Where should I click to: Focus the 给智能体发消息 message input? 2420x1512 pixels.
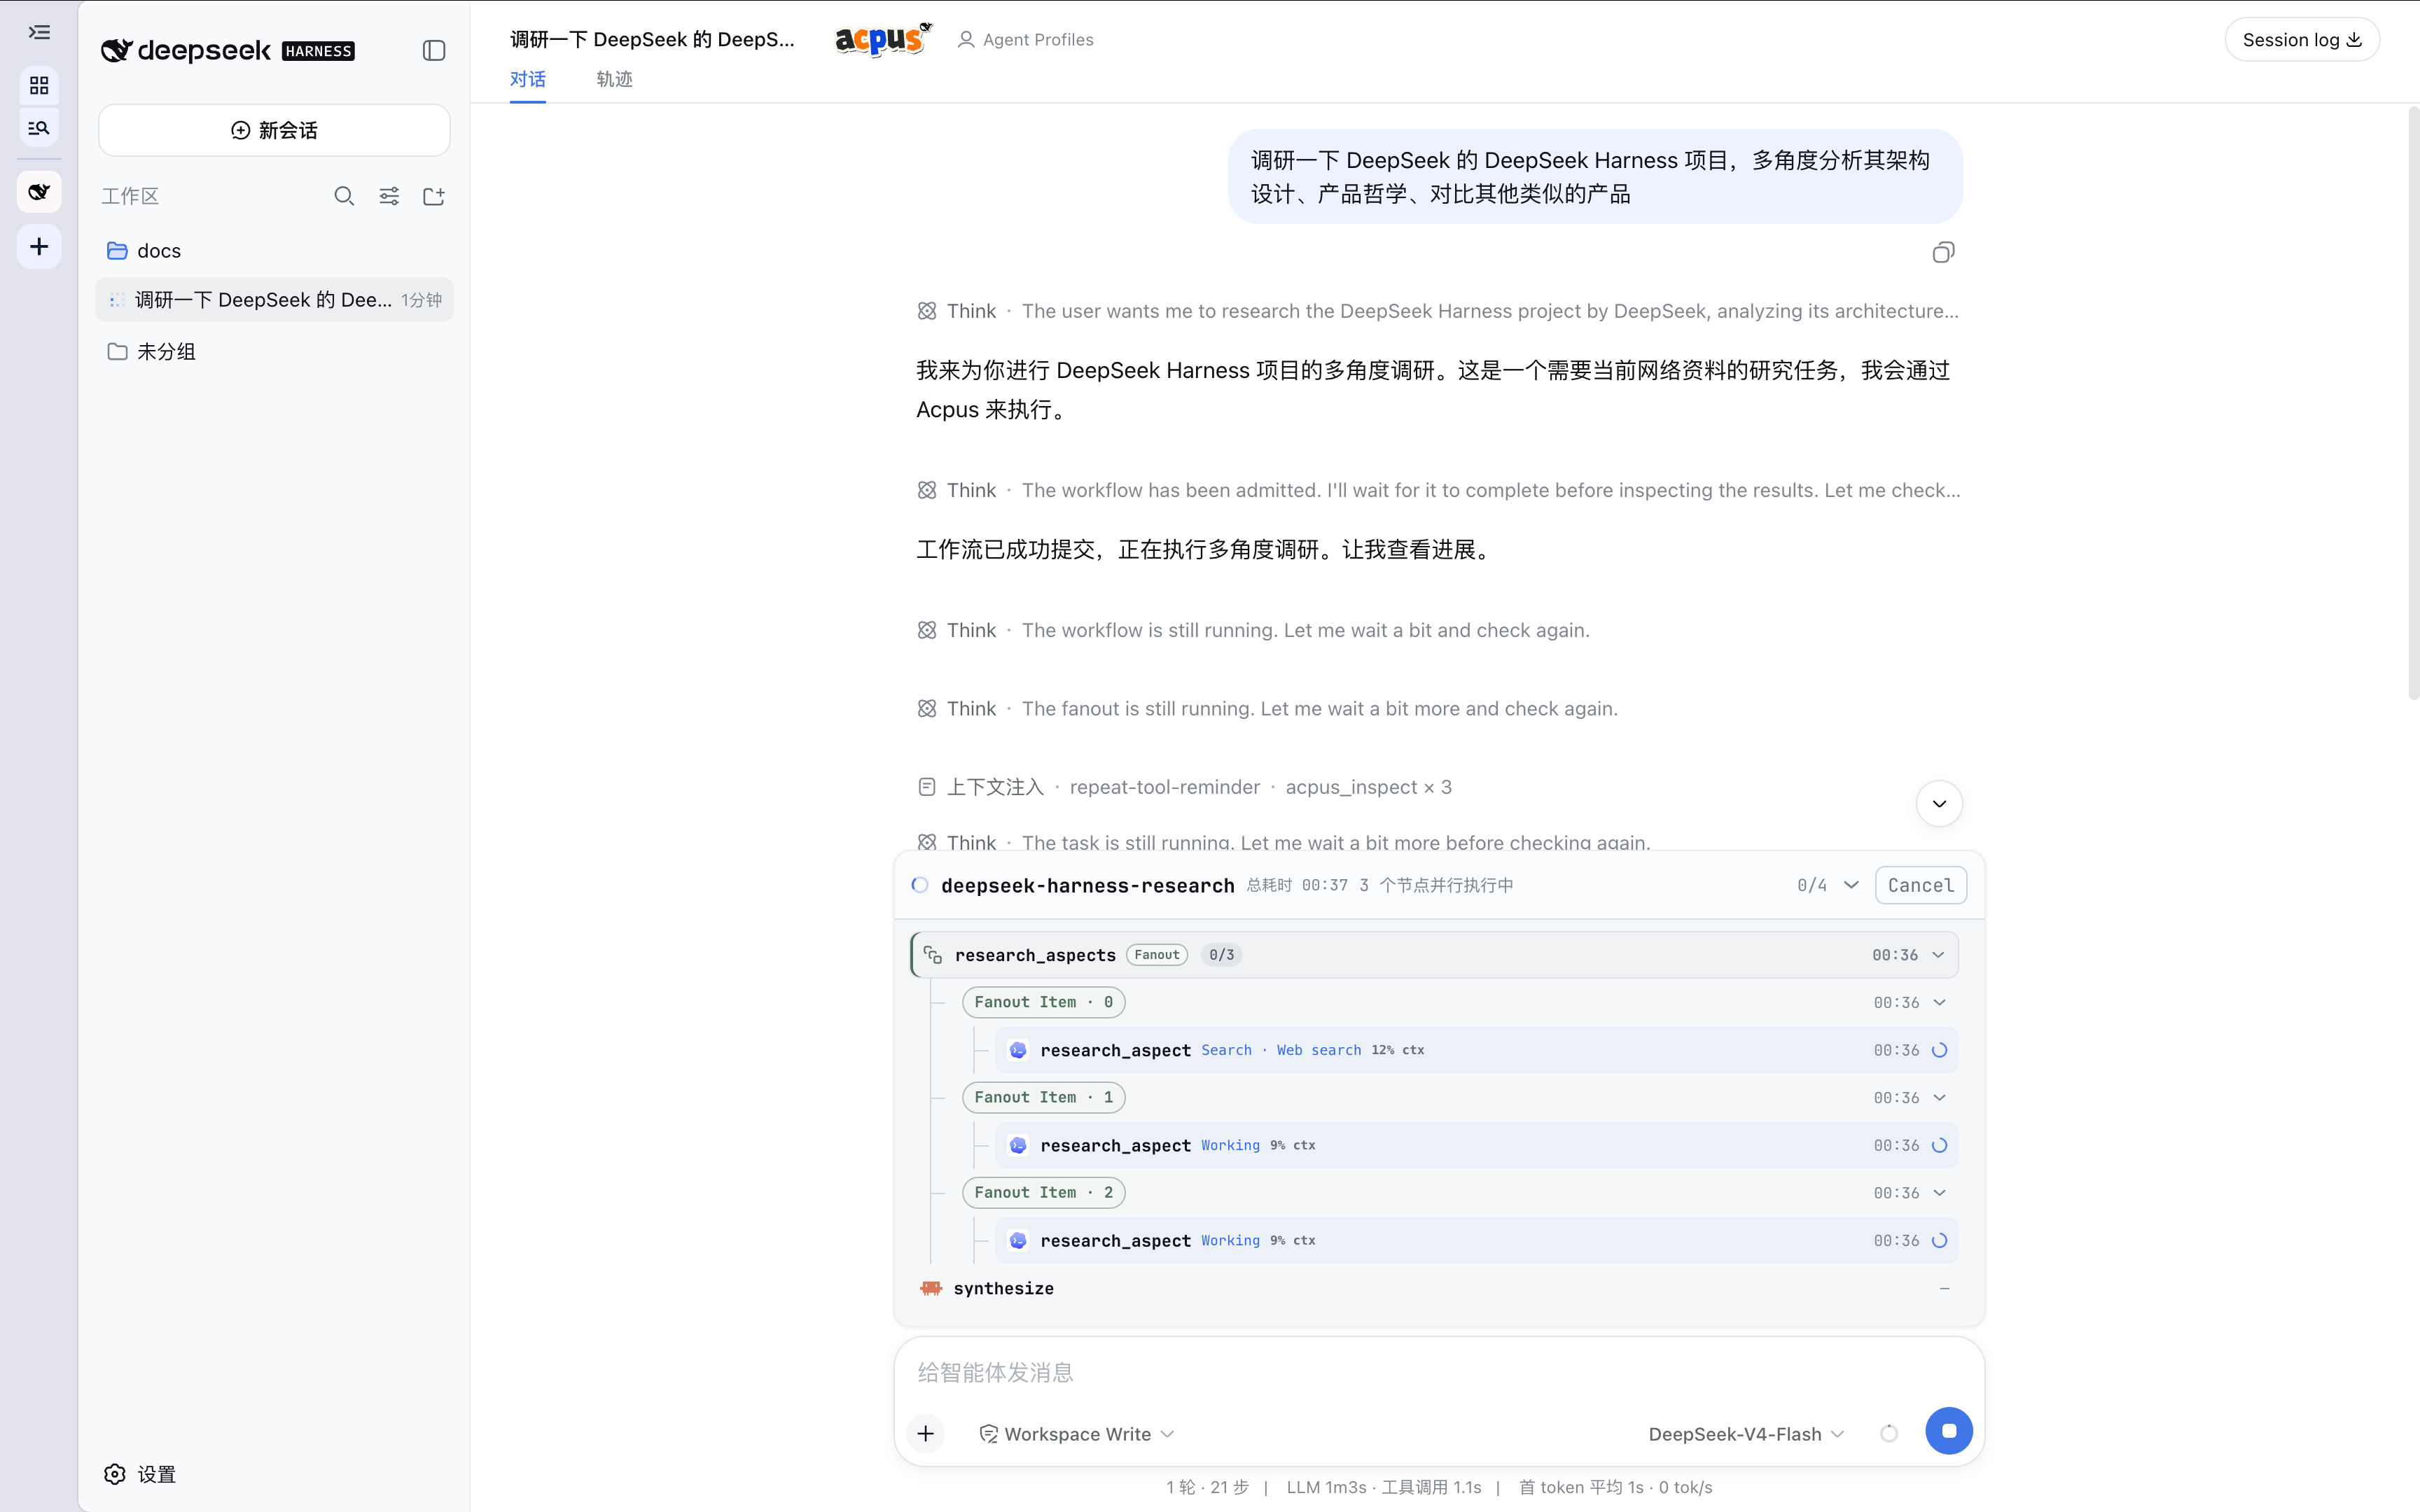(x=1438, y=1373)
